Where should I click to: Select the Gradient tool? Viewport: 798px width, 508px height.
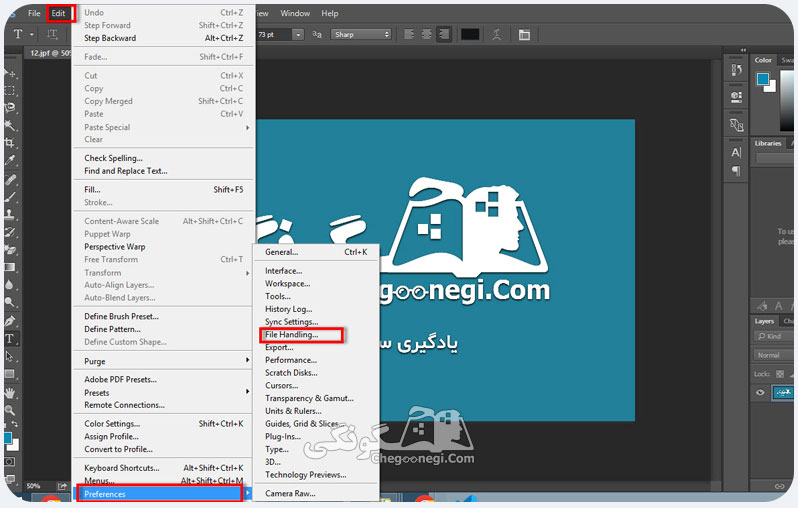(x=10, y=267)
